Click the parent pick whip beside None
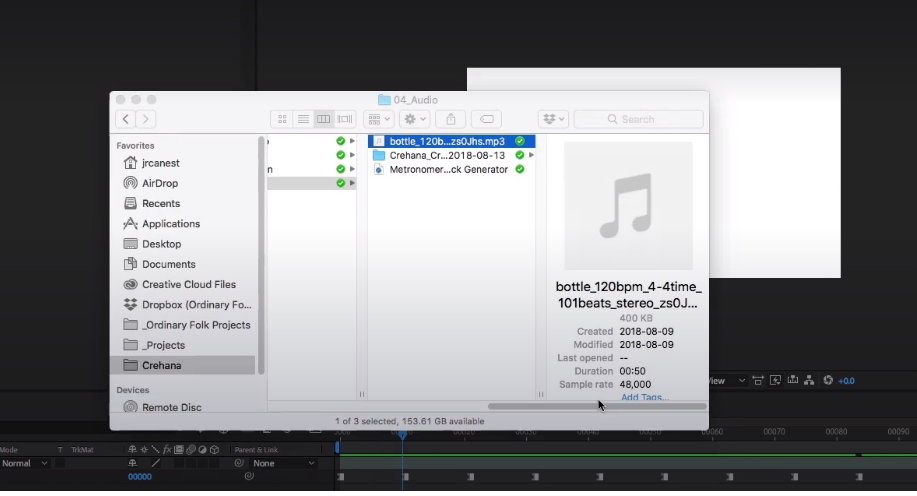 [239, 463]
